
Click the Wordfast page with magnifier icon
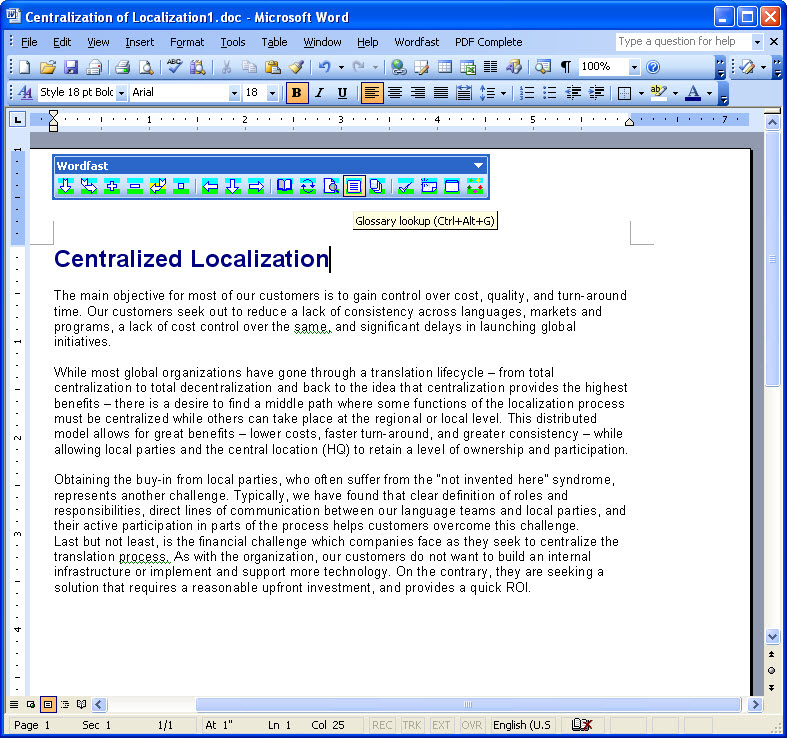pyautogui.click(x=331, y=186)
